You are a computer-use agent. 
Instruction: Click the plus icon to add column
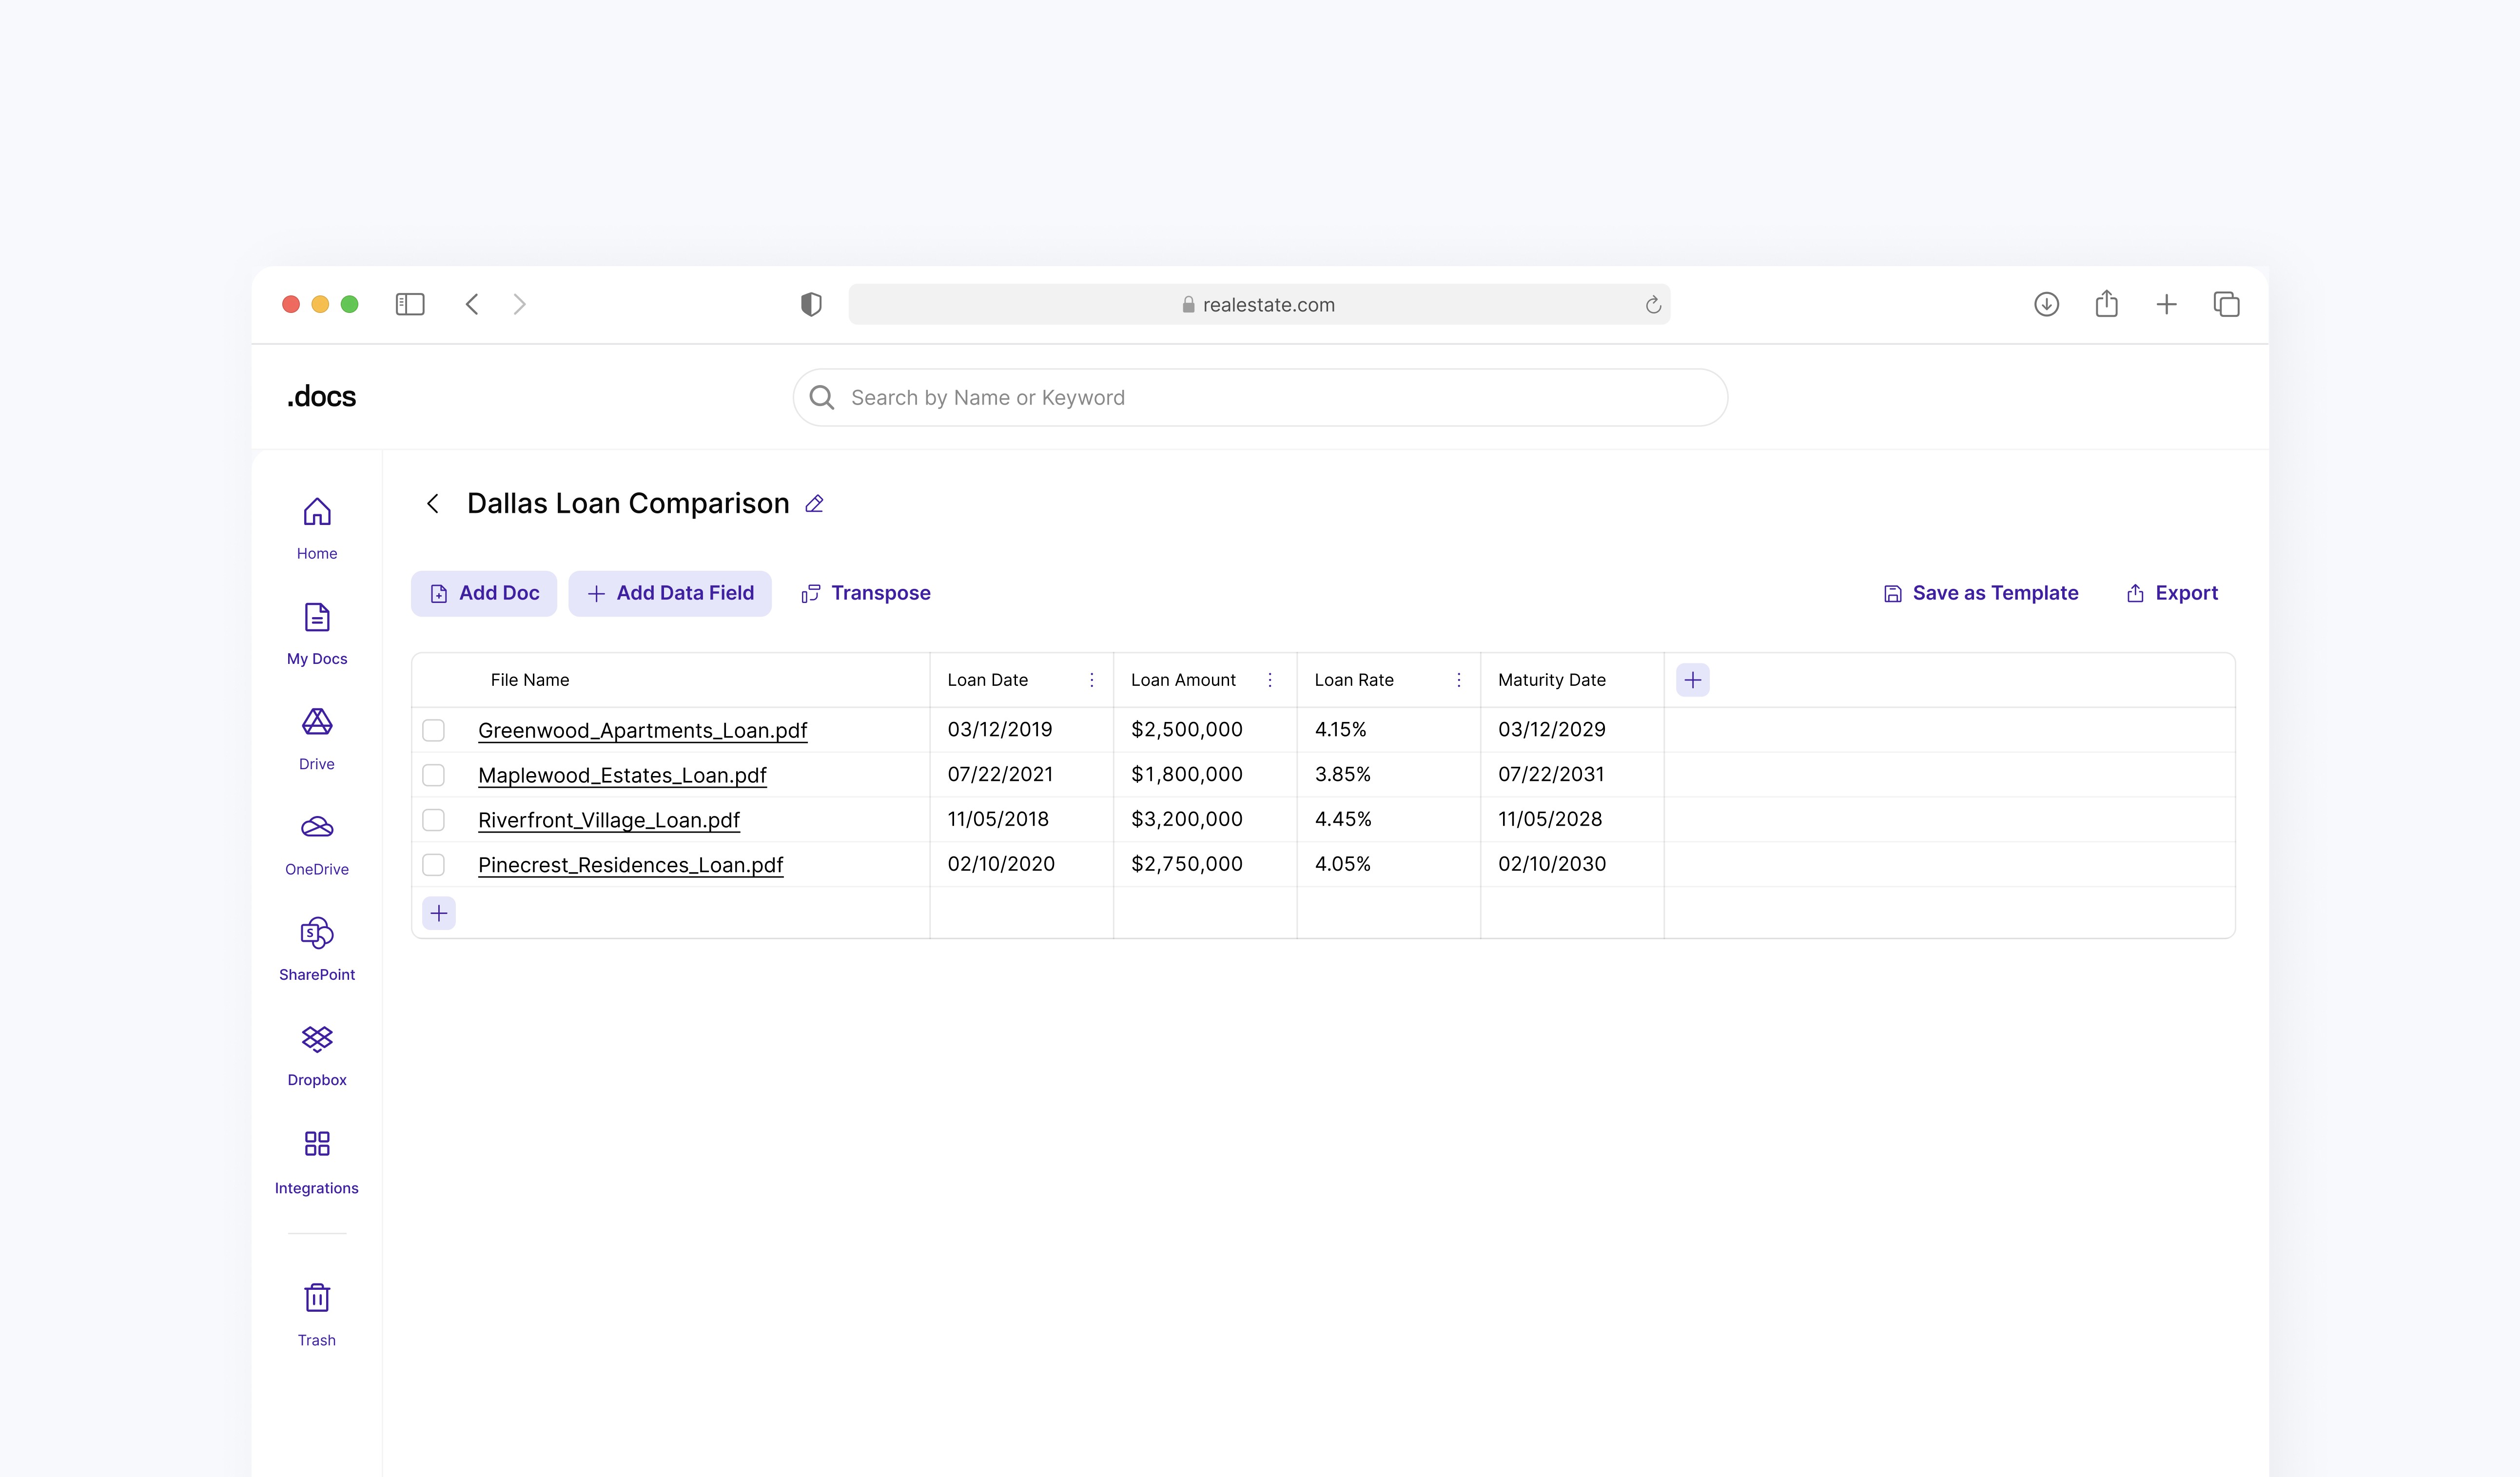(x=1692, y=680)
